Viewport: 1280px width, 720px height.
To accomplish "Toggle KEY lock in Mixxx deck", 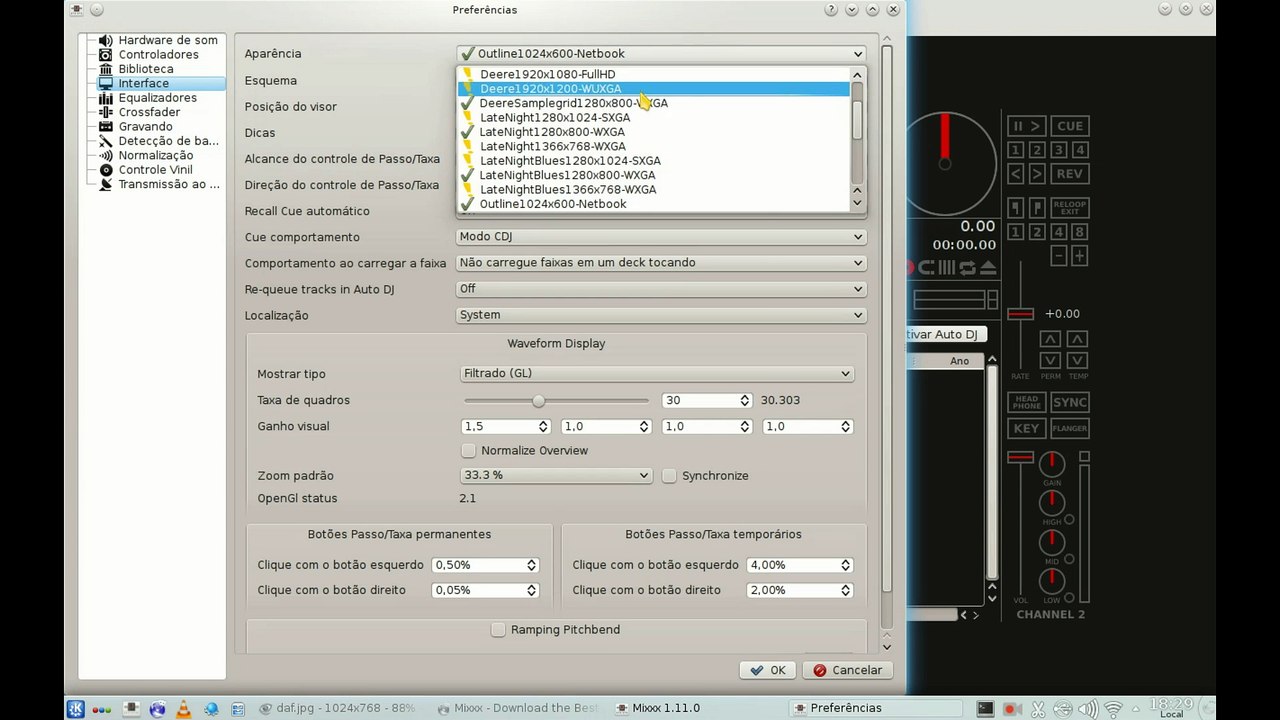I will pyautogui.click(x=1027, y=428).
